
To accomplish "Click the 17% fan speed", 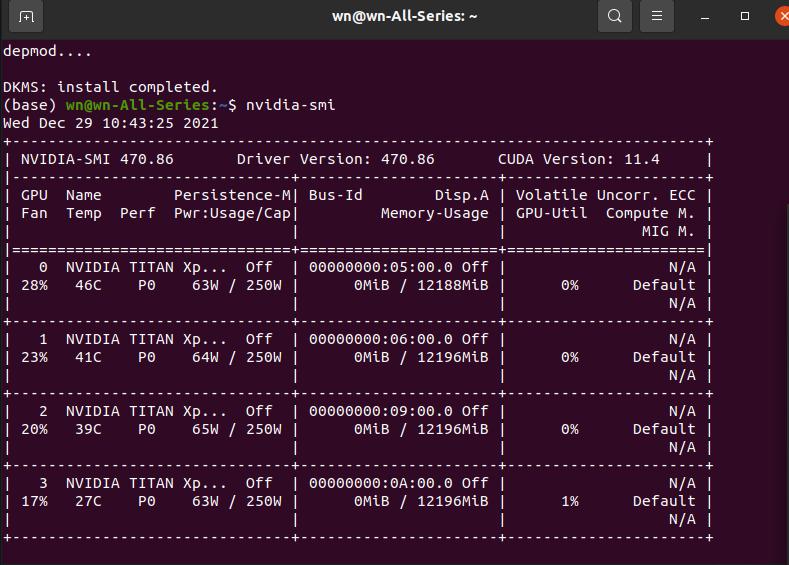I will point(34,501).
